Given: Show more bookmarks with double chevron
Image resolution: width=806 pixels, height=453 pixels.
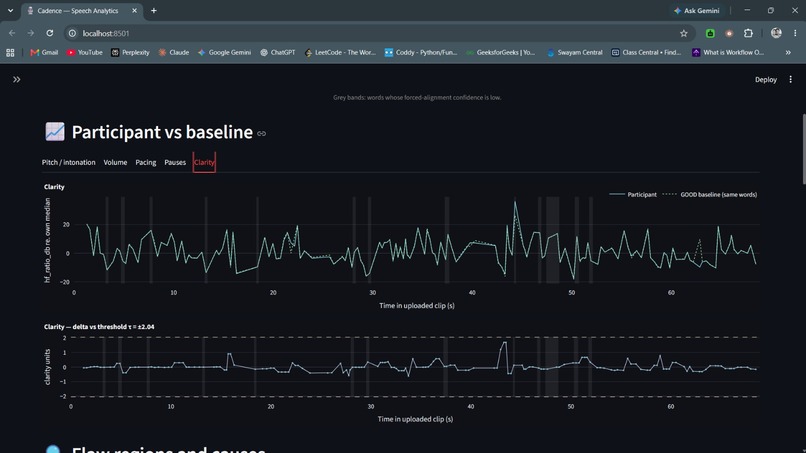Looking at the screenshot, I should click(x=787, y=52).
